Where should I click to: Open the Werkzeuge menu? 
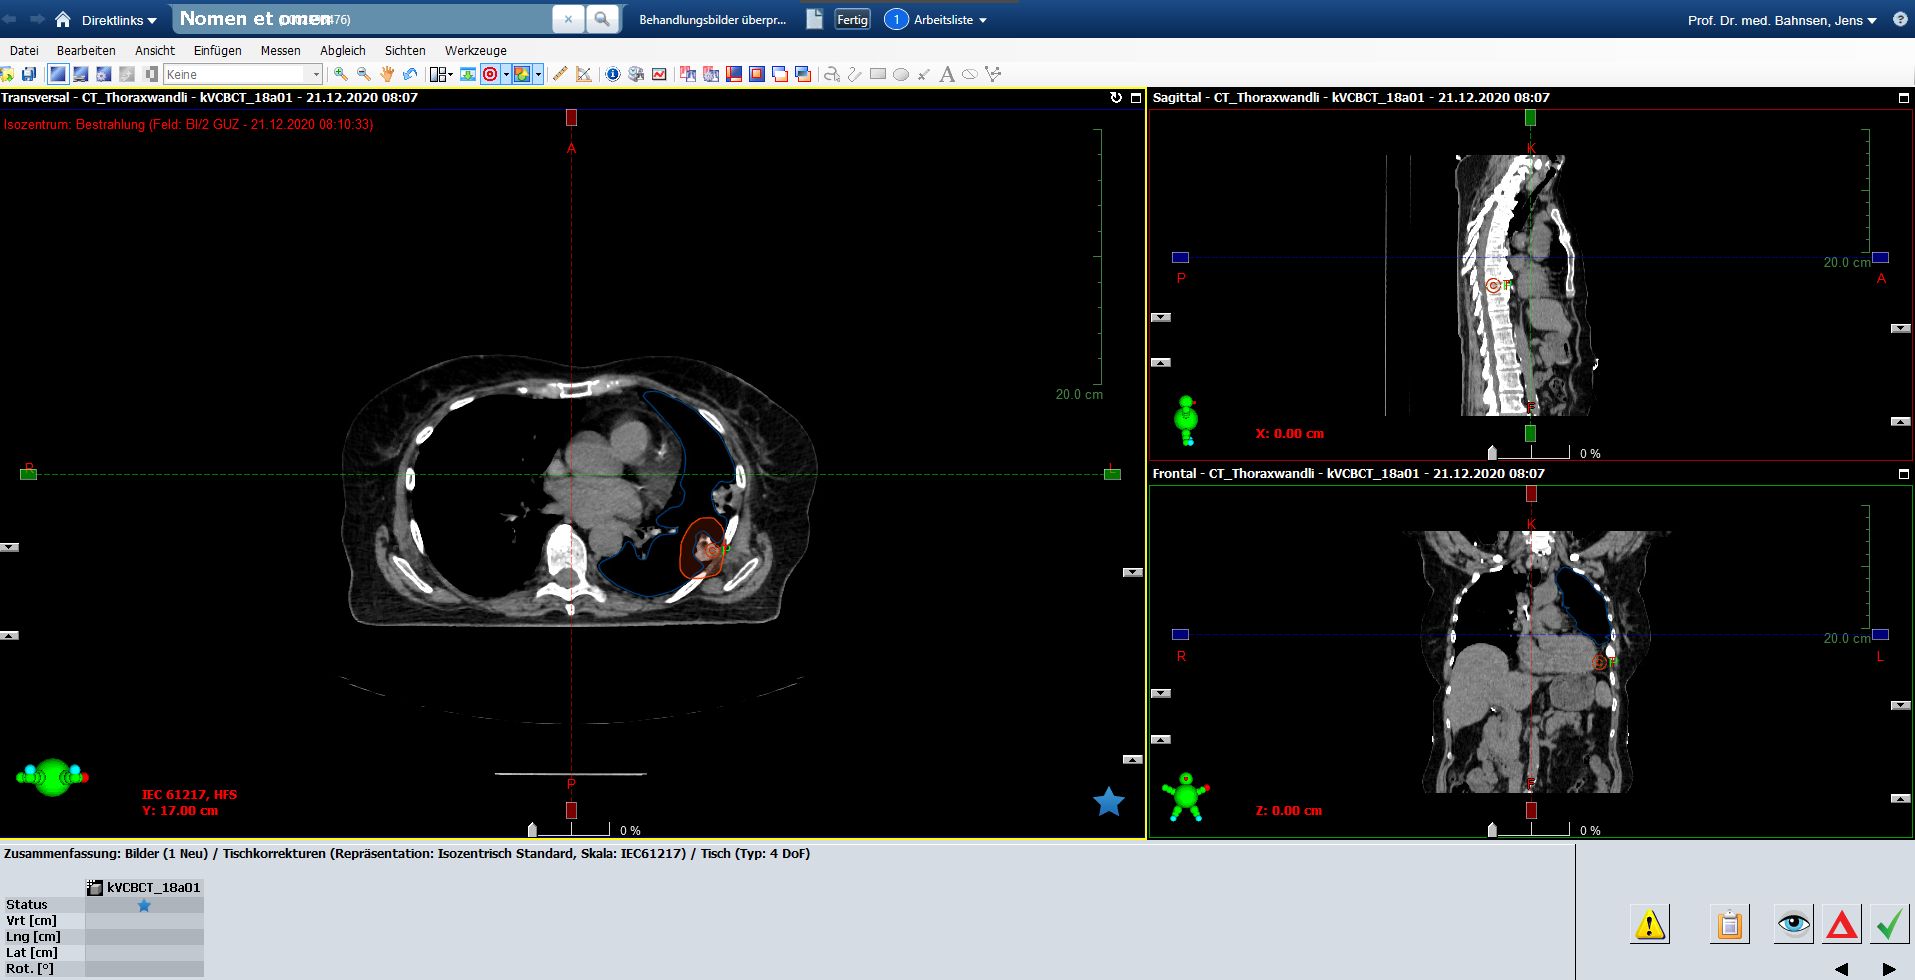476,50
